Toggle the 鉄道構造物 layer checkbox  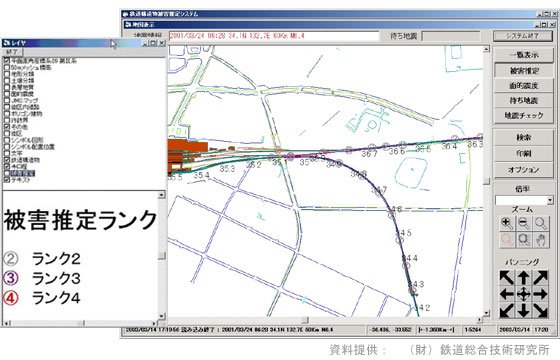coord(7,160)
